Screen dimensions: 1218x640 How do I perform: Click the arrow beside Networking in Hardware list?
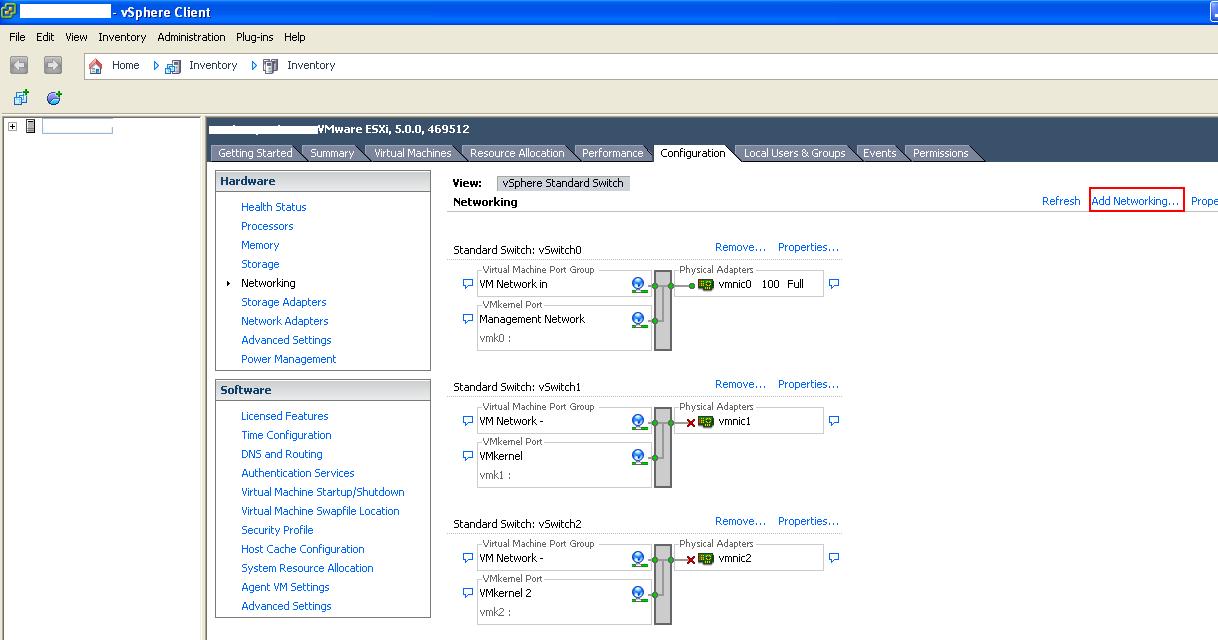[x=230, y=283]
